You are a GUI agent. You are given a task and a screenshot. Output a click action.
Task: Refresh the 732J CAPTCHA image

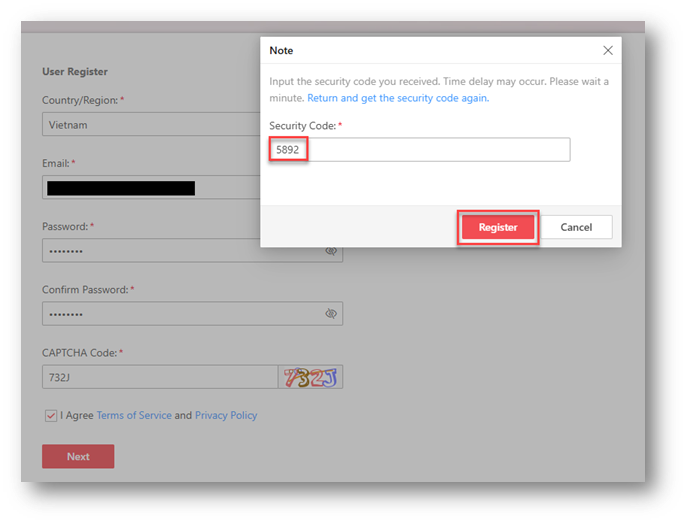[311, 377]
